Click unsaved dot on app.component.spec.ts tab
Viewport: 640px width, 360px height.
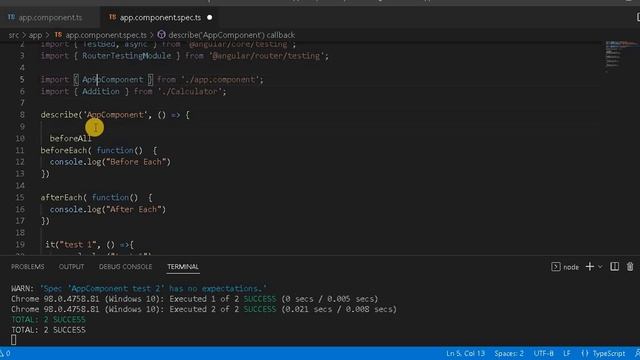pyautogui.click(x=209, y=18)
